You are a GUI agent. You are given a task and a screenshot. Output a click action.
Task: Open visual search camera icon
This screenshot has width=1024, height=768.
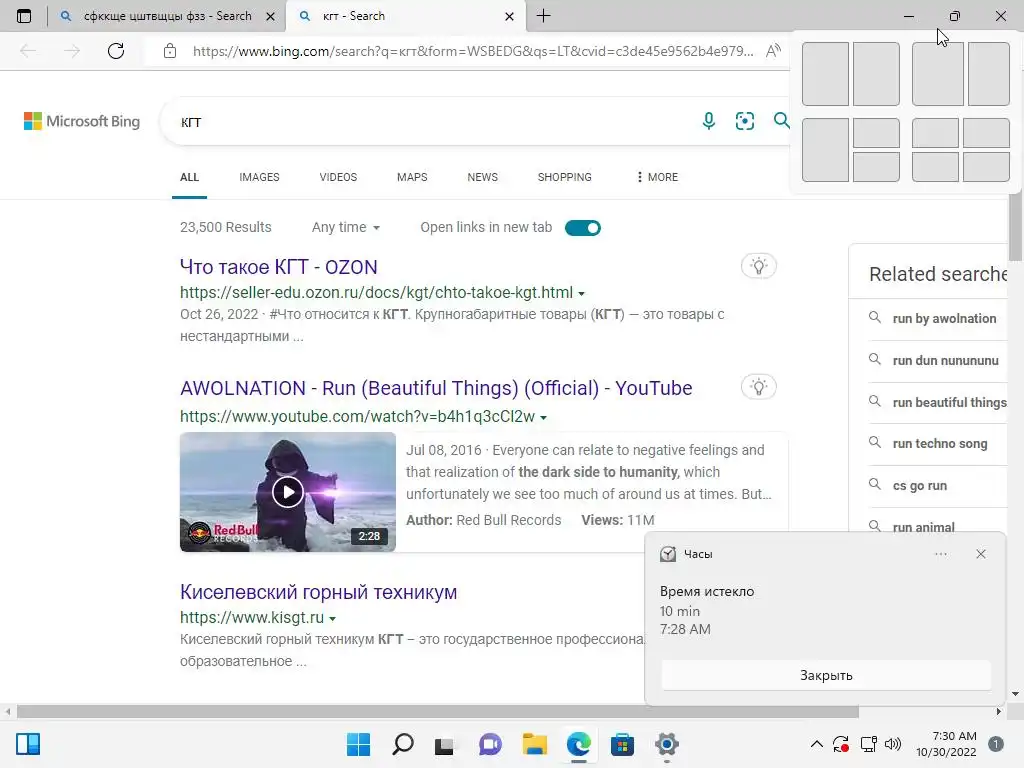tap(744, 121)
